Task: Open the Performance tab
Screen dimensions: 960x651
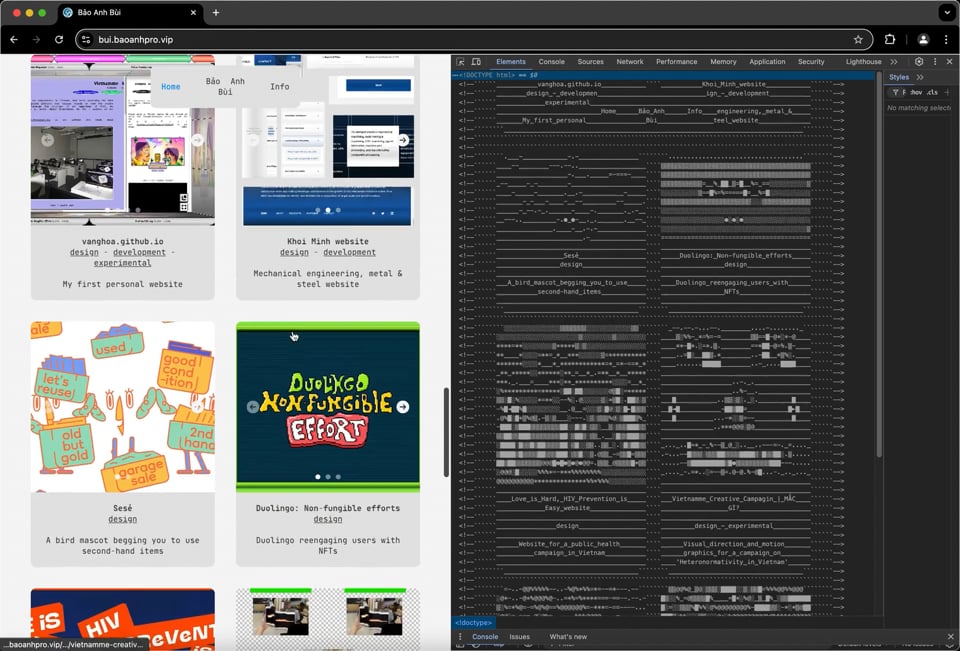Action: click(x=677, y=62)
